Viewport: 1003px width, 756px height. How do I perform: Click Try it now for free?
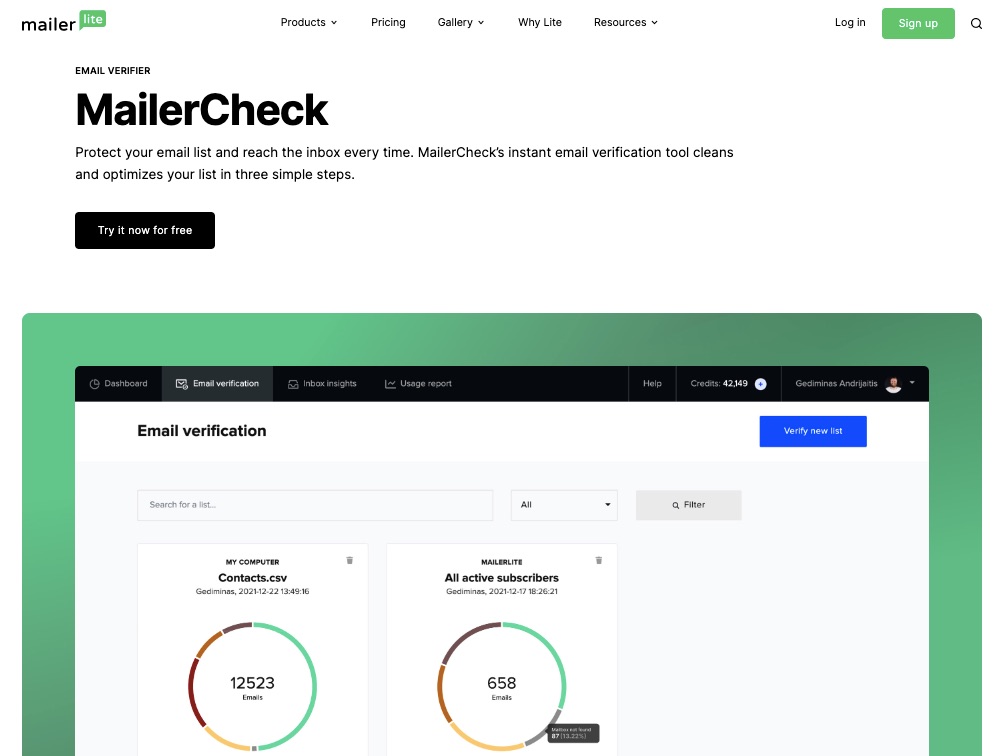point(145,230)
